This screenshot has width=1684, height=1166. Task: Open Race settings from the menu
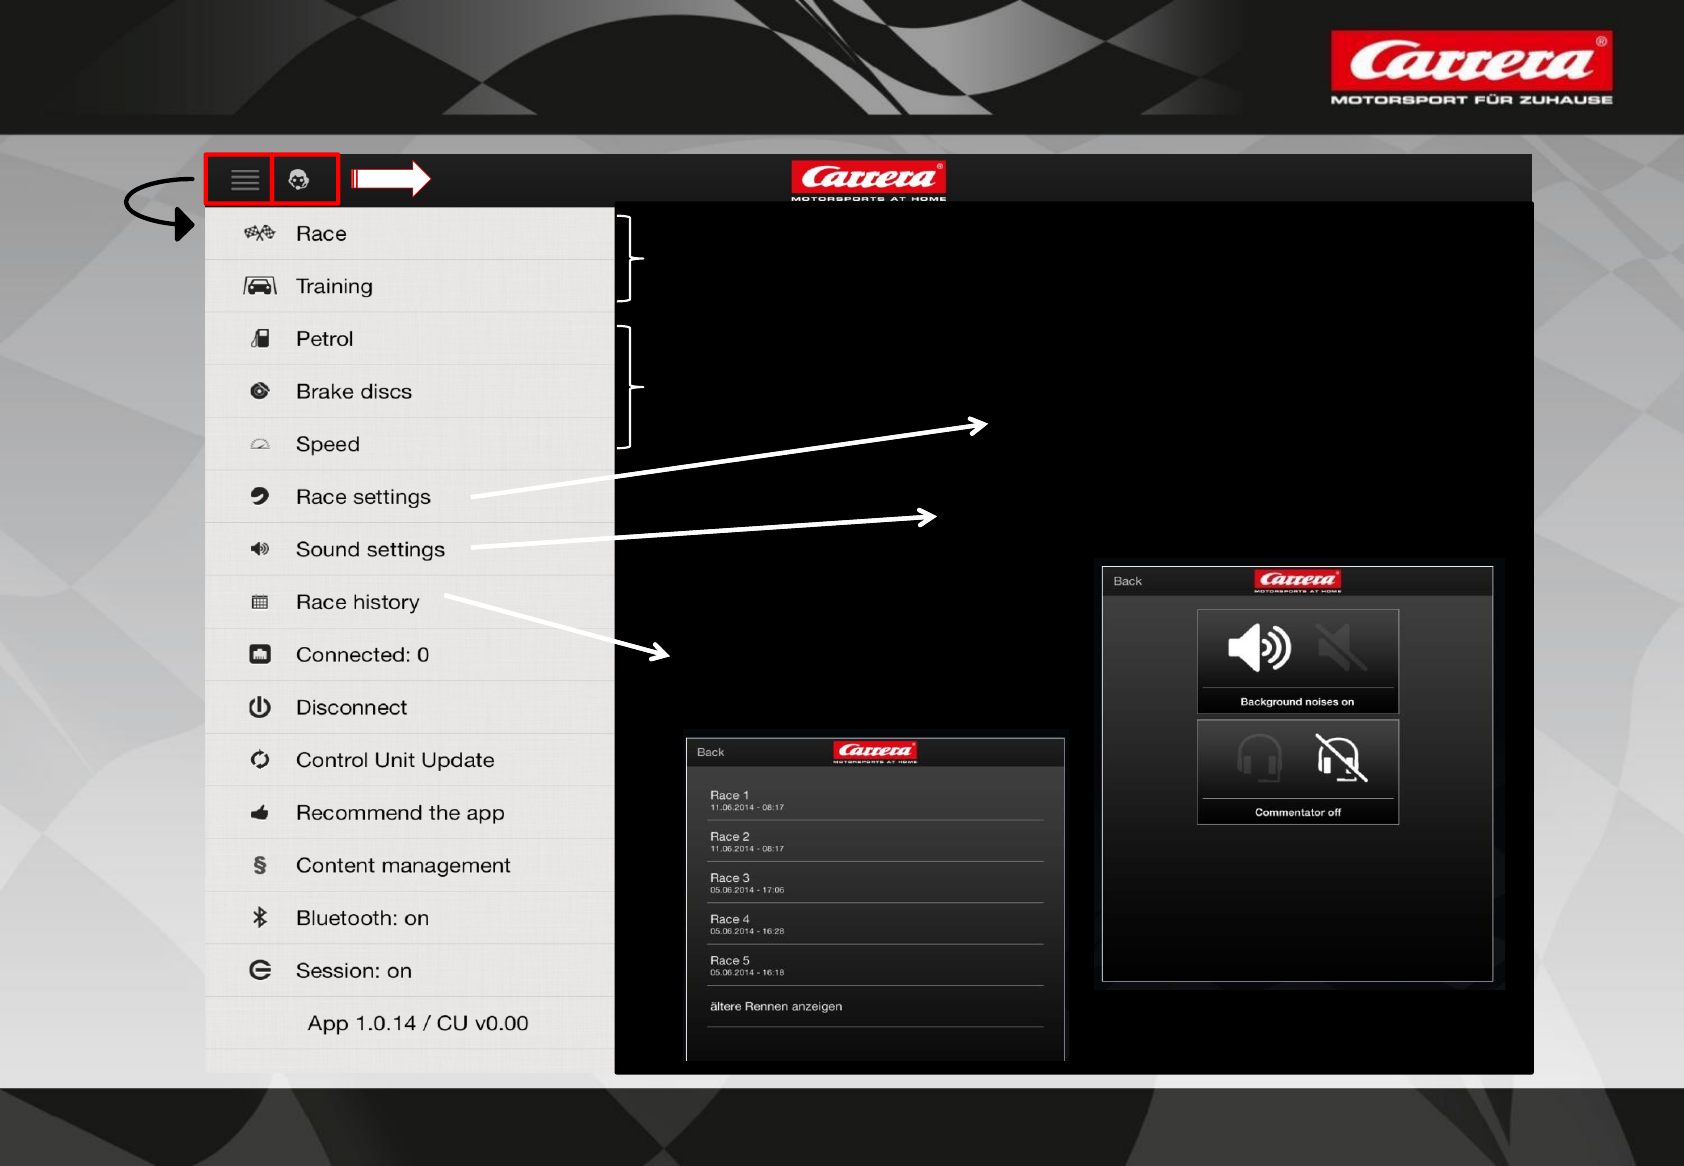point(410,496)
